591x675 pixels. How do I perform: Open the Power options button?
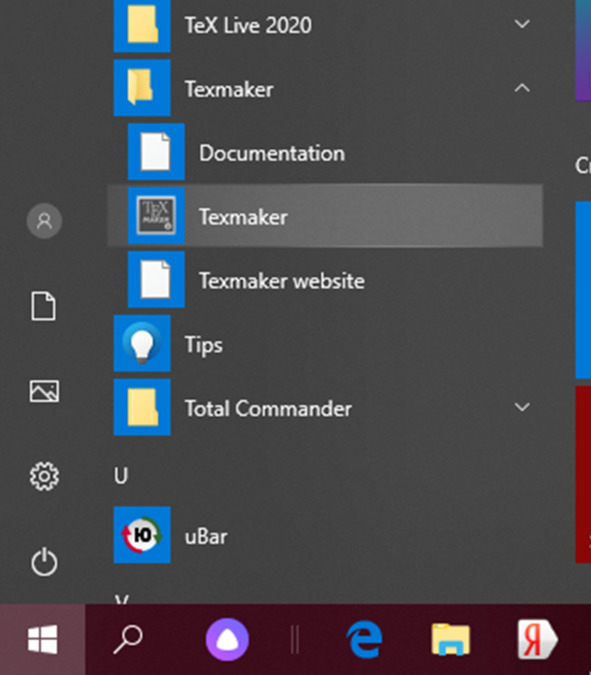44,562
